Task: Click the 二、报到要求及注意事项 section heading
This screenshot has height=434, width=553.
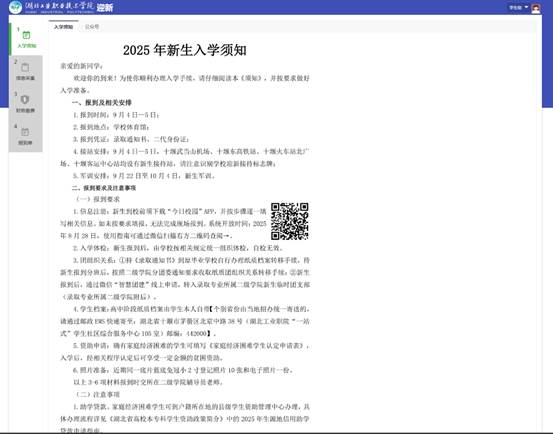Action: [104, 188]
